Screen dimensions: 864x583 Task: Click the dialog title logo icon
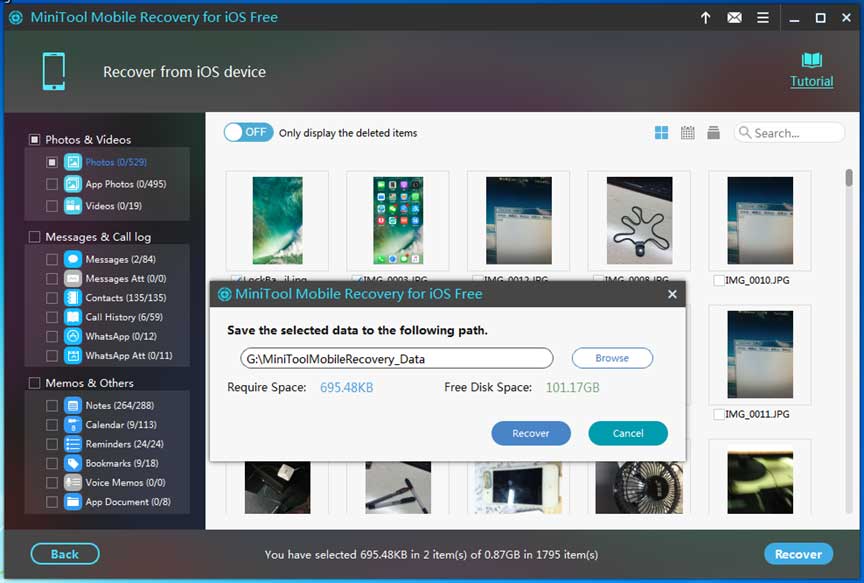(224, 294)
